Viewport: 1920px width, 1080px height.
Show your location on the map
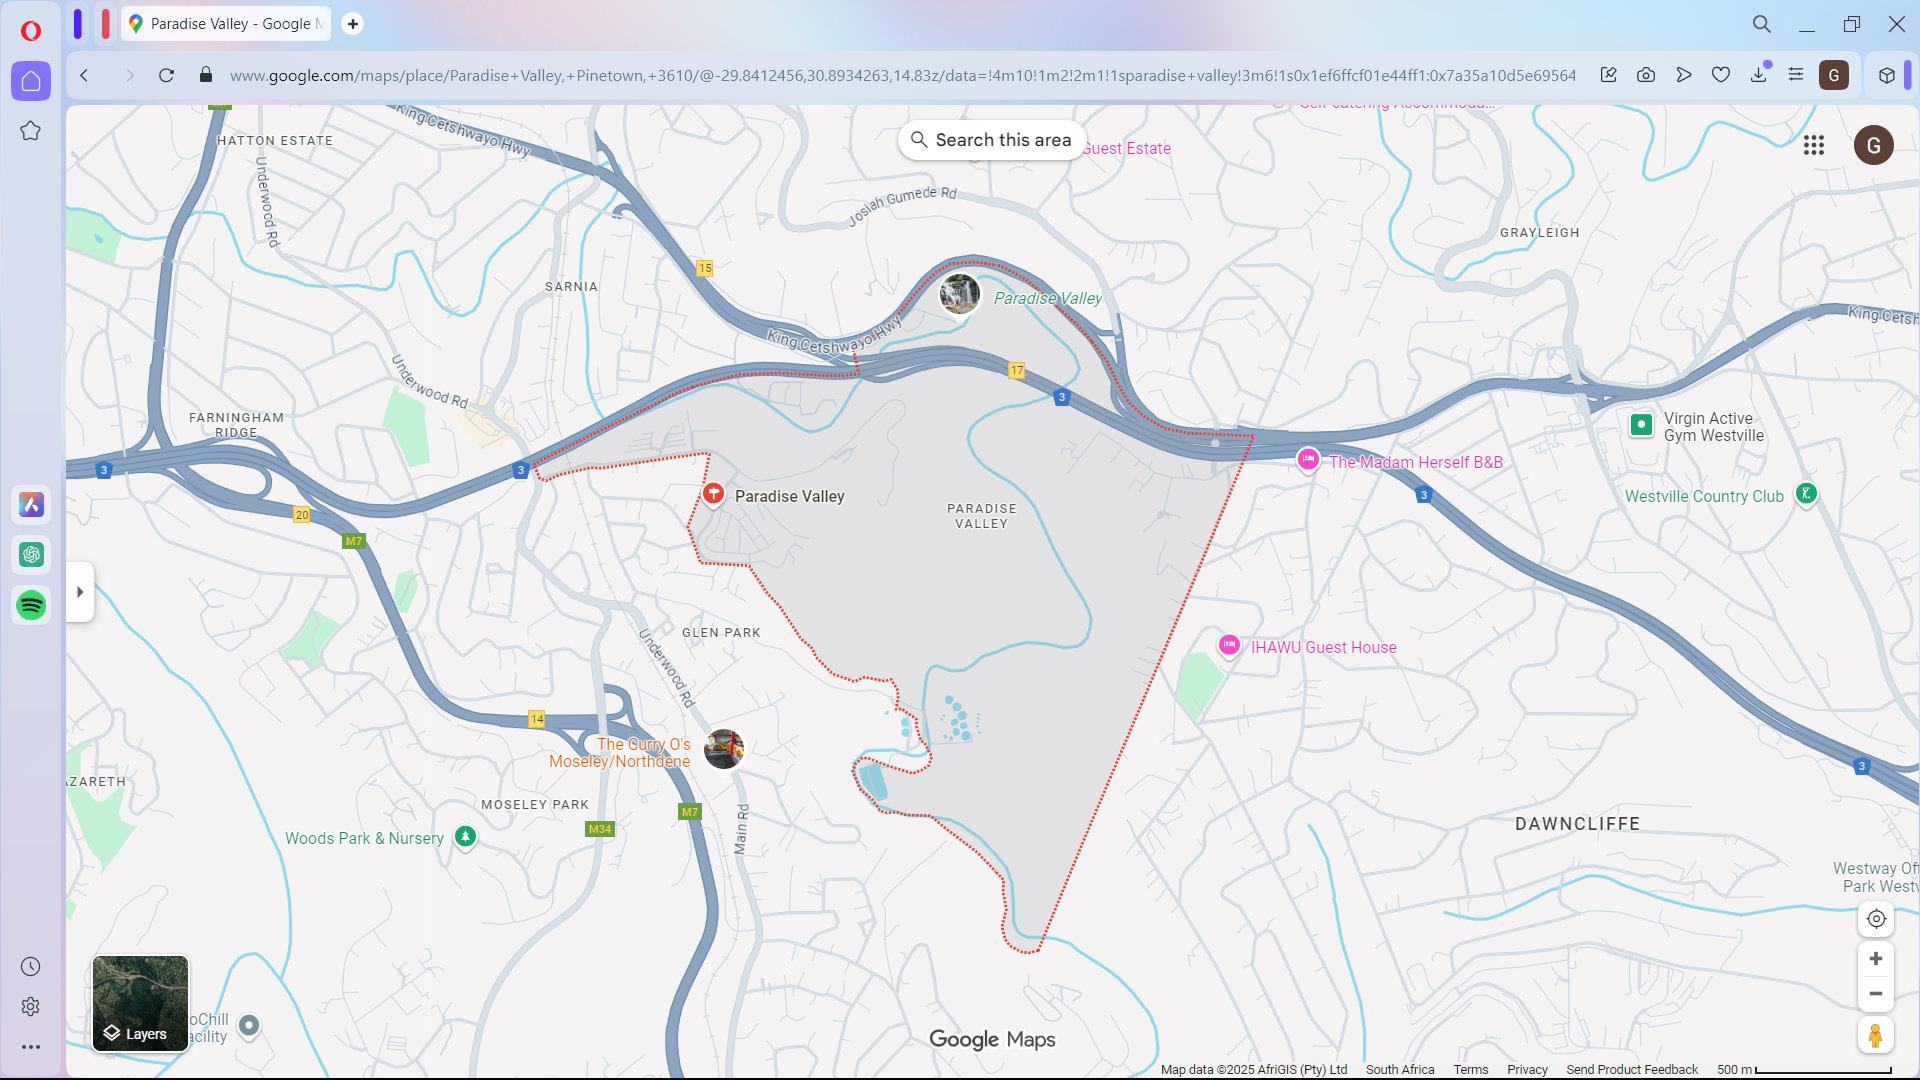[1875, 919]
